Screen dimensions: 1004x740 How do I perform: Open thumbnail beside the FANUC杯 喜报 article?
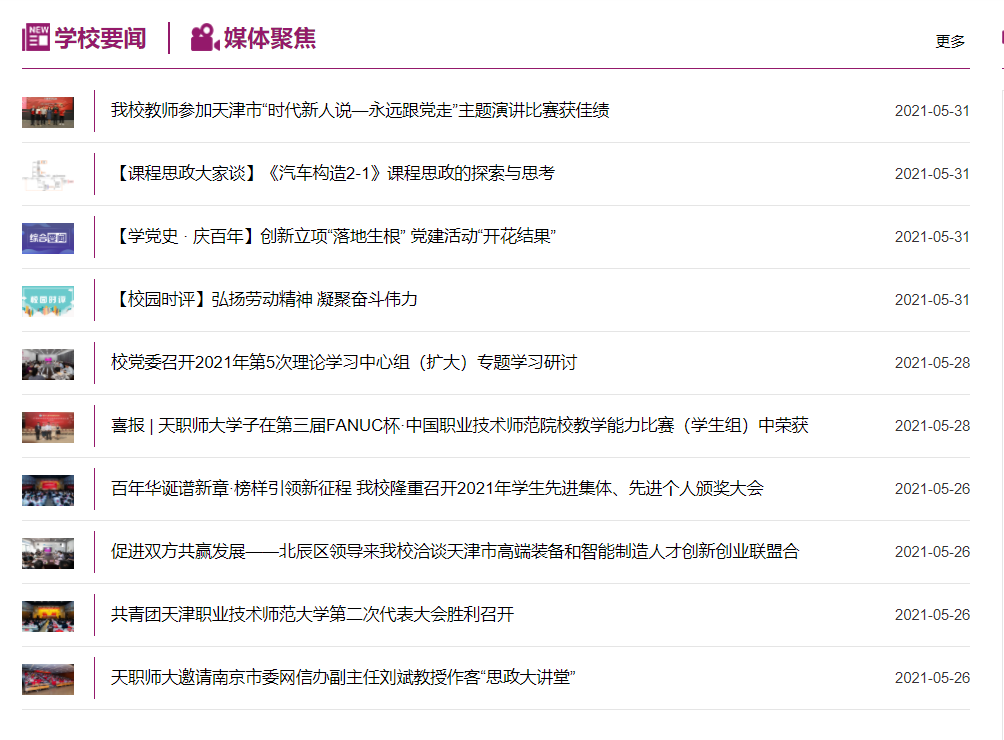tap(48, 426)
